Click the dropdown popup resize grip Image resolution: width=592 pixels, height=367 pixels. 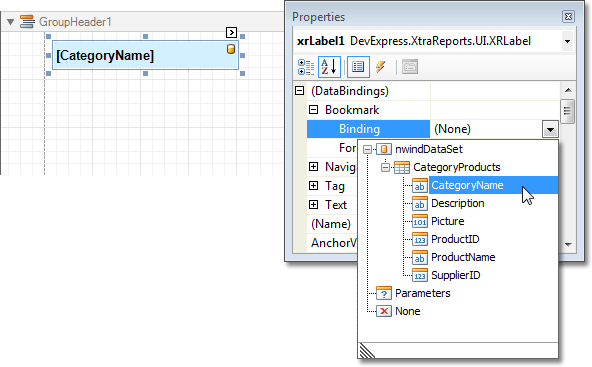[367, 351]
